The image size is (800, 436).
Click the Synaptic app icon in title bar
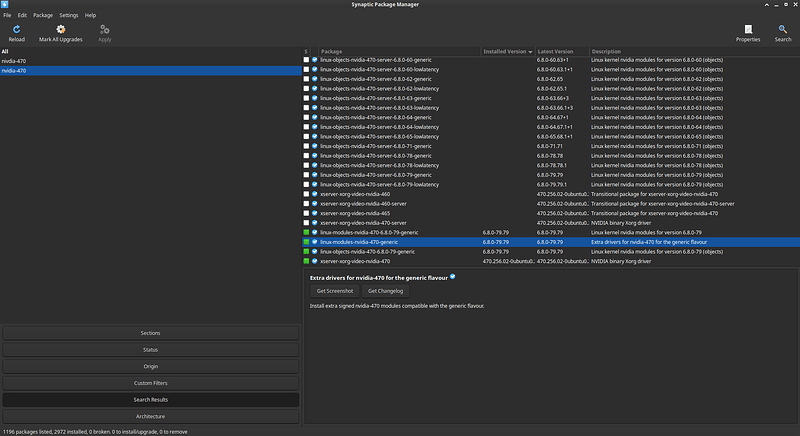7,5
